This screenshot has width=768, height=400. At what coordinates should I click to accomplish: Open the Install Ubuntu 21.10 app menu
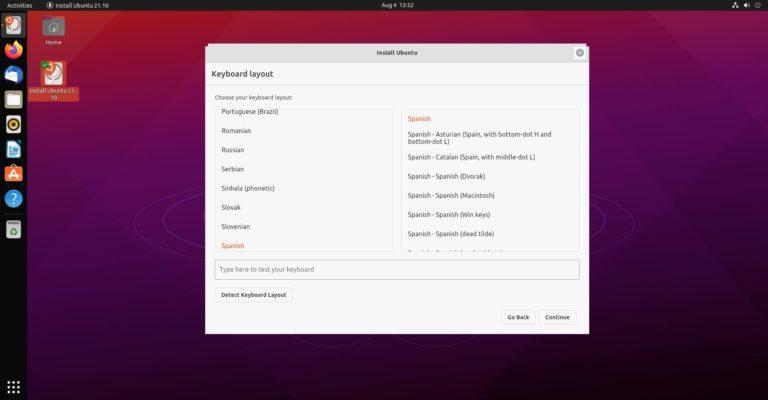(x=77, y=5)
